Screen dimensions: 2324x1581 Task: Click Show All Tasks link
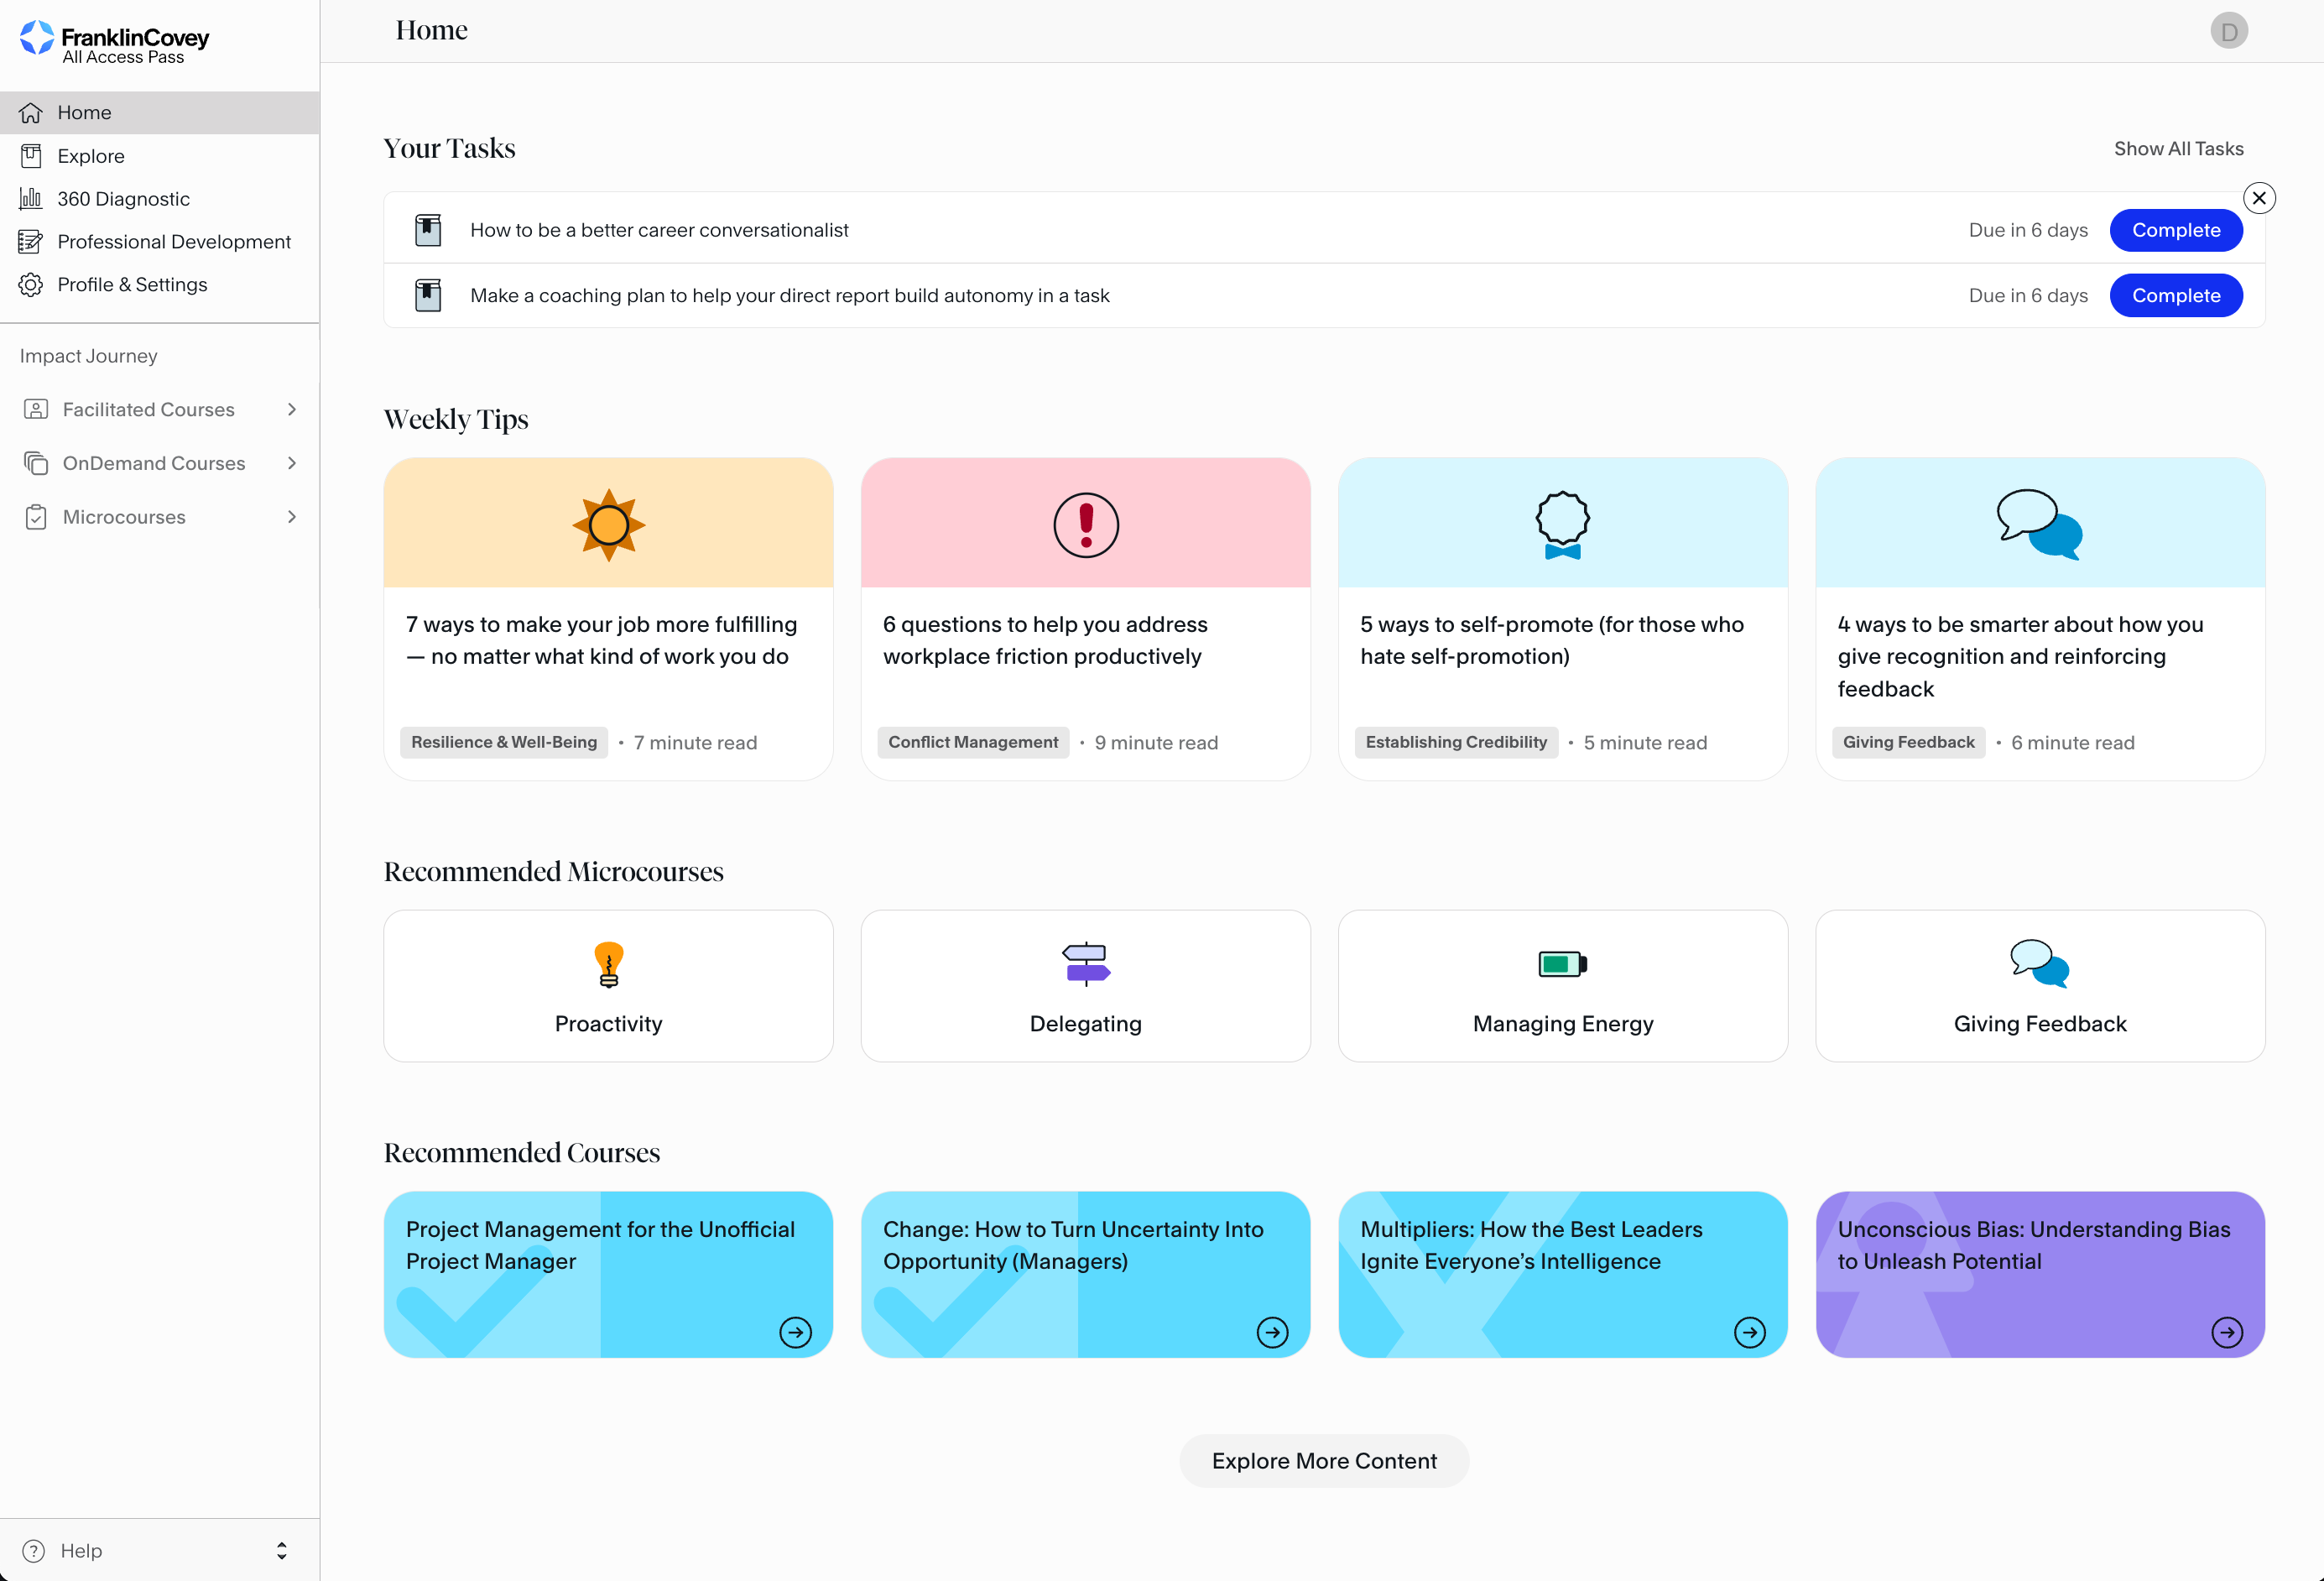[x=2178, y=149]
